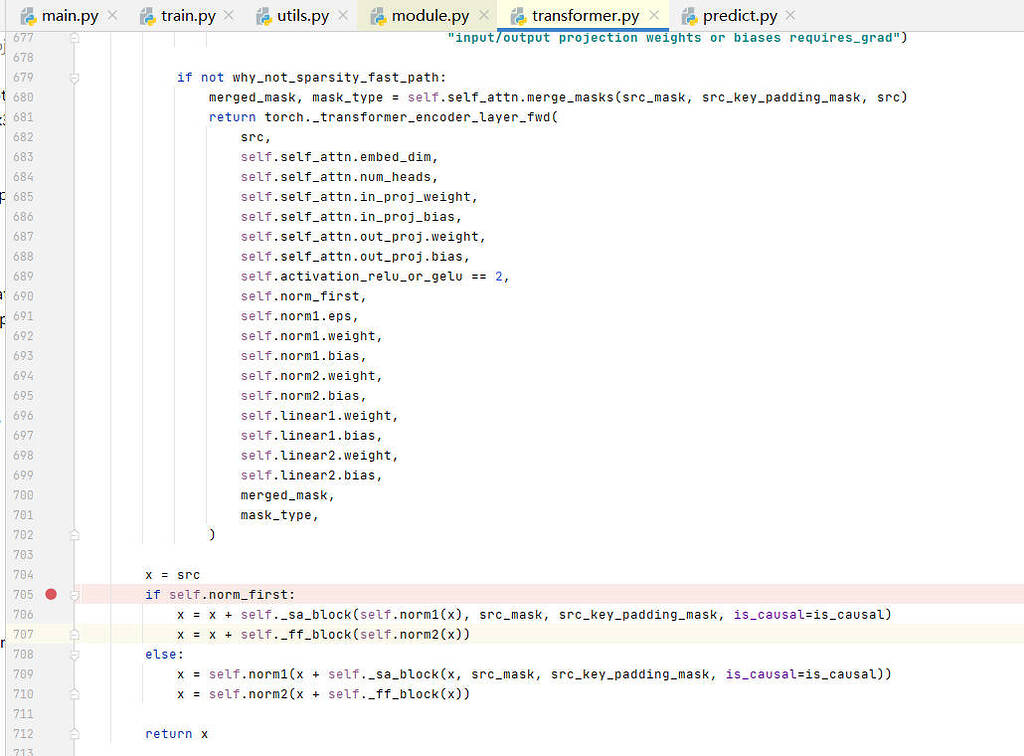Close the main.py tab

[x=112, y=16]
